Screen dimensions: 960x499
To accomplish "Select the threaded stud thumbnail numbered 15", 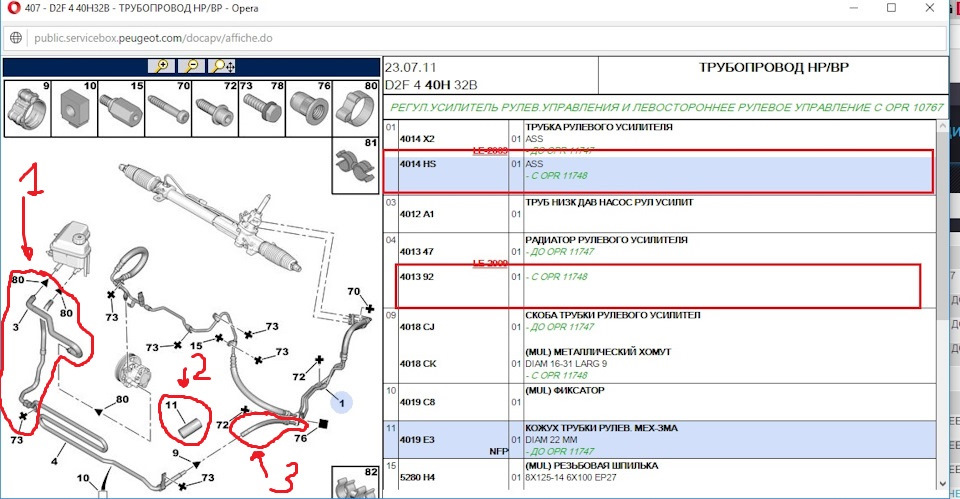I will [x=121, y=110].
